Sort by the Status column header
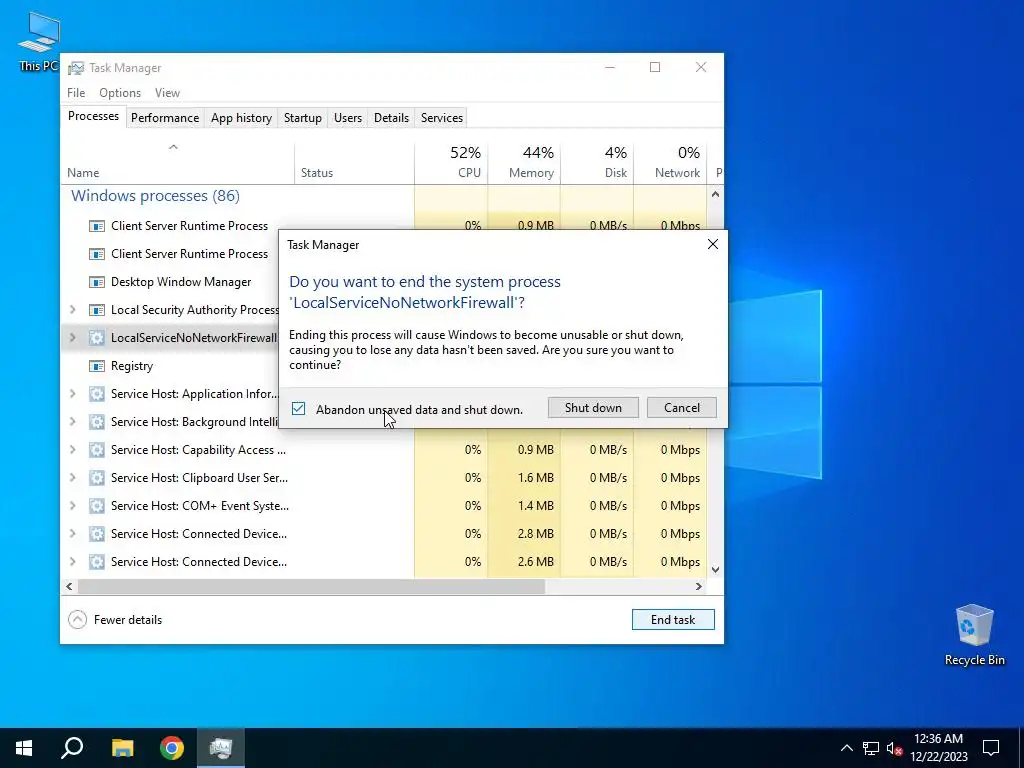This screenshot has height=768, width=1024. [355, 162]
